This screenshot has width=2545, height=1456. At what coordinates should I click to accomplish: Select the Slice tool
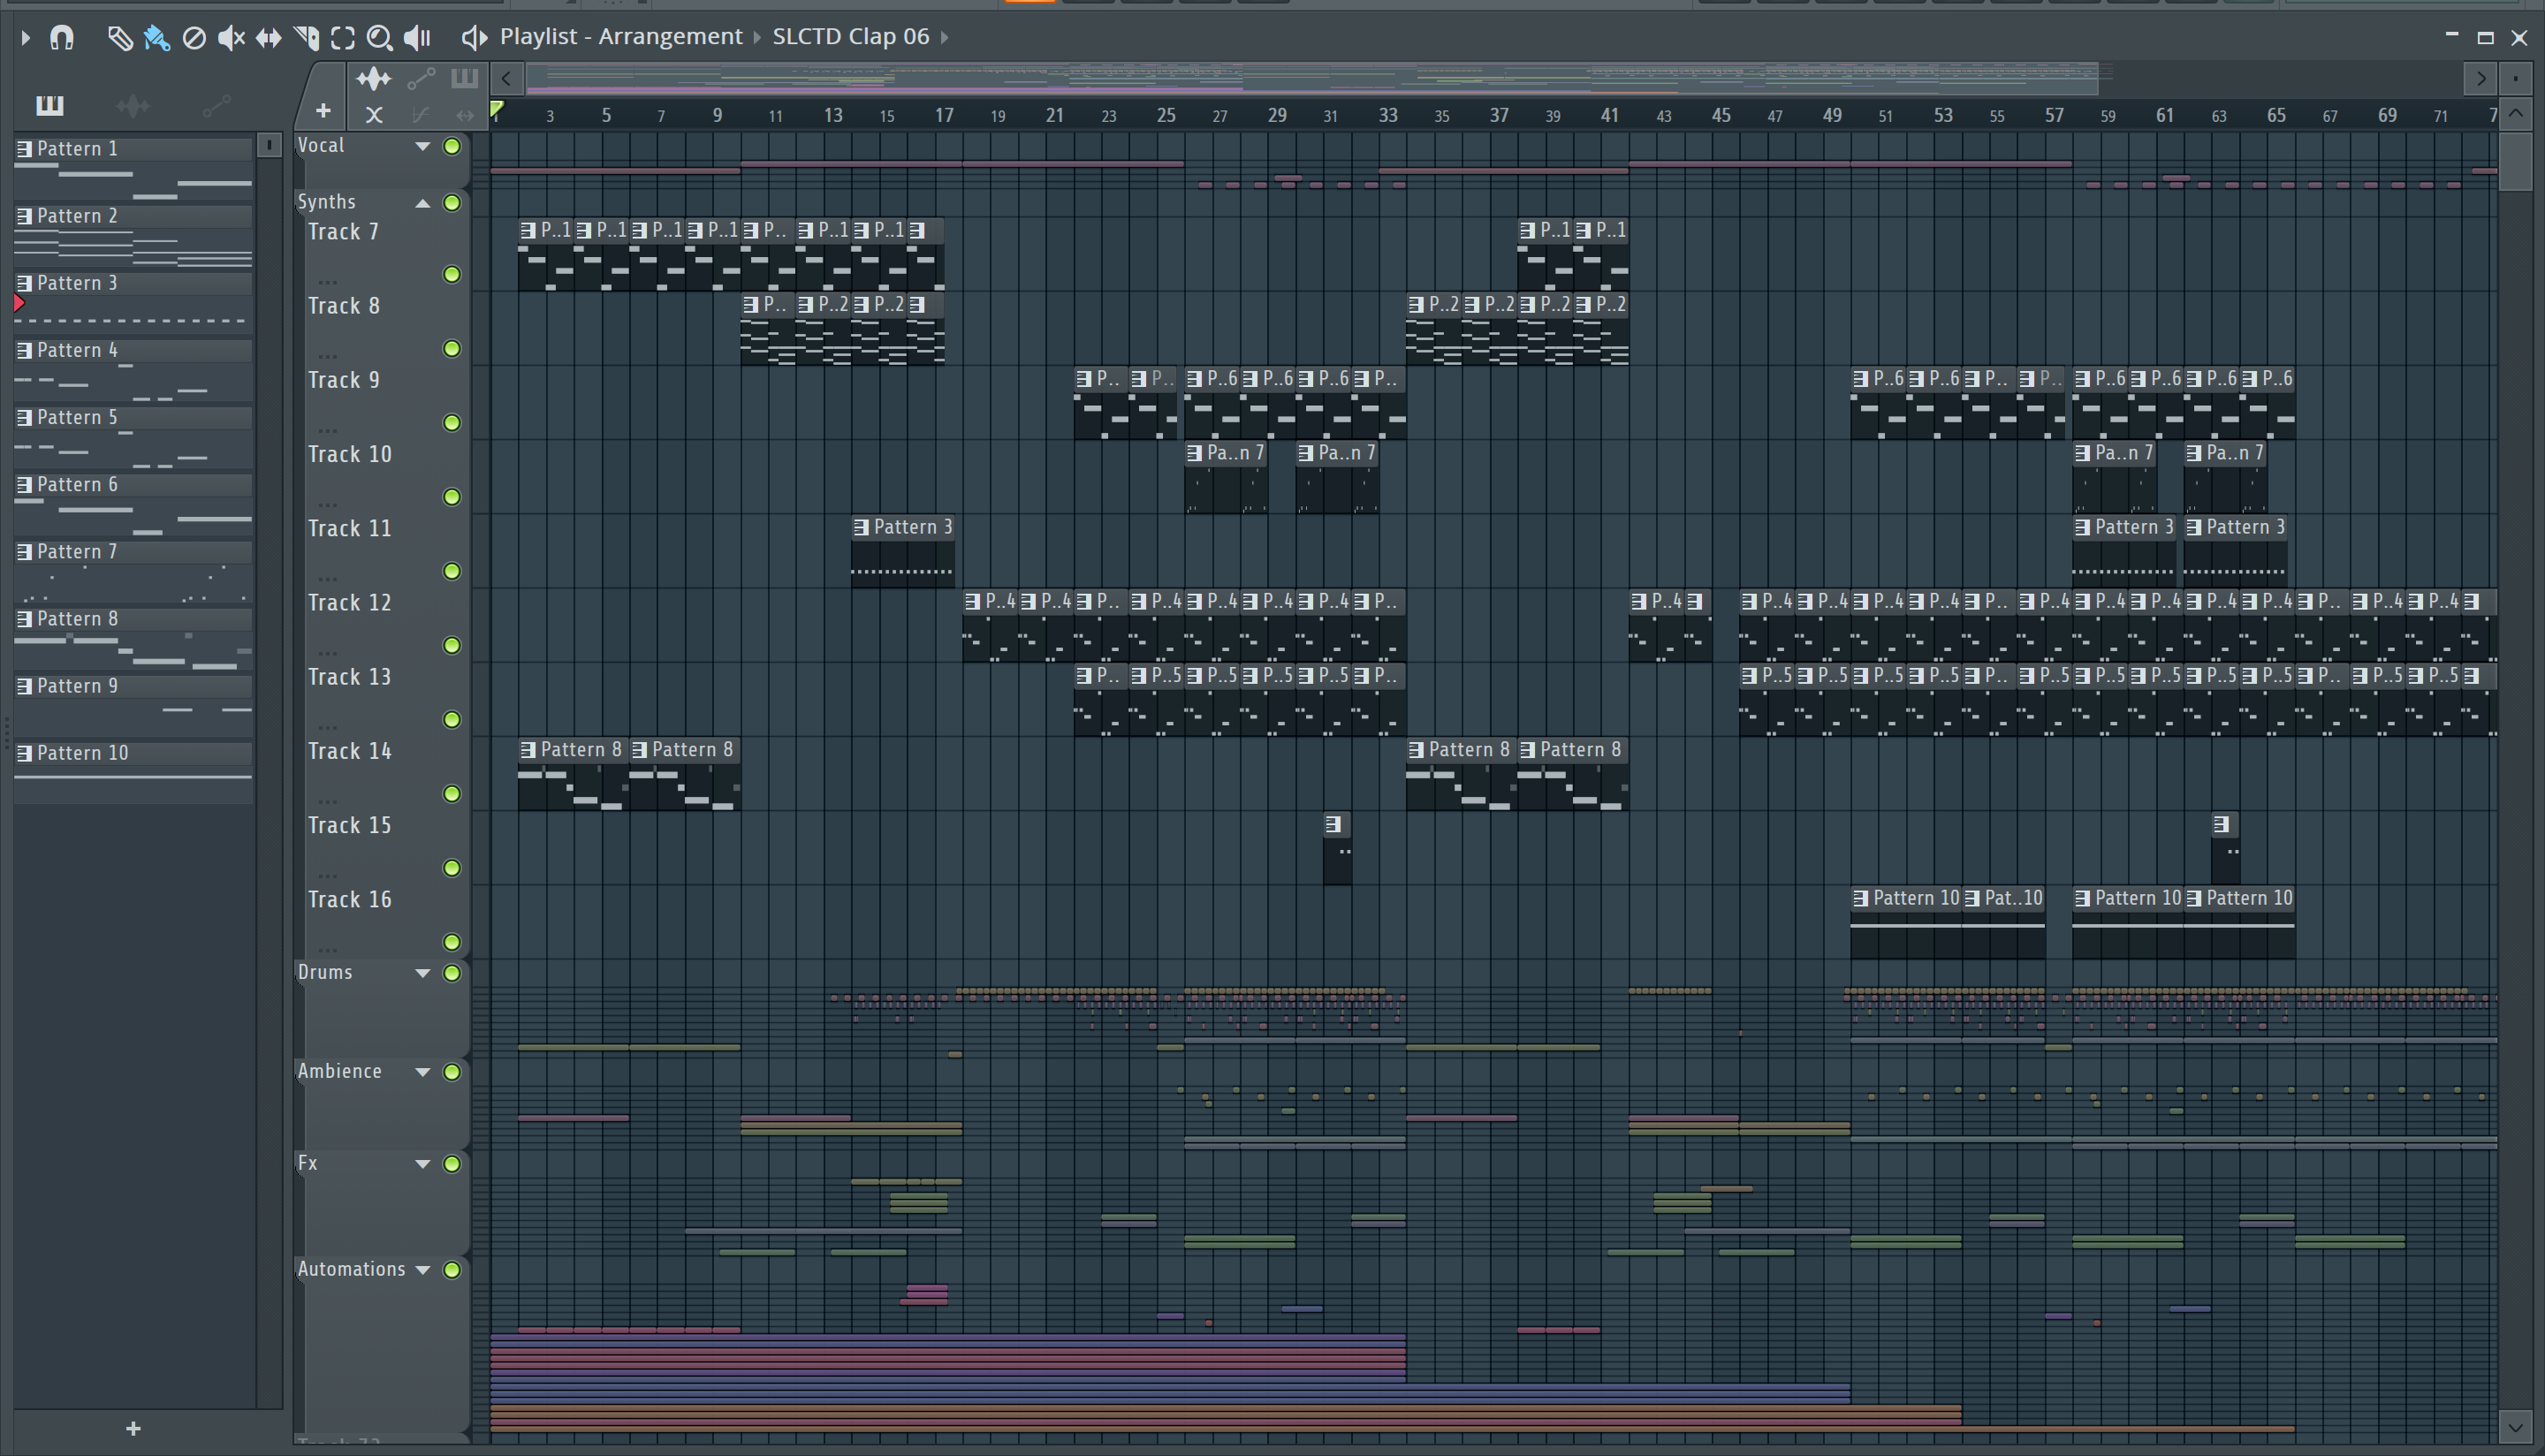[x=306, y=38]
